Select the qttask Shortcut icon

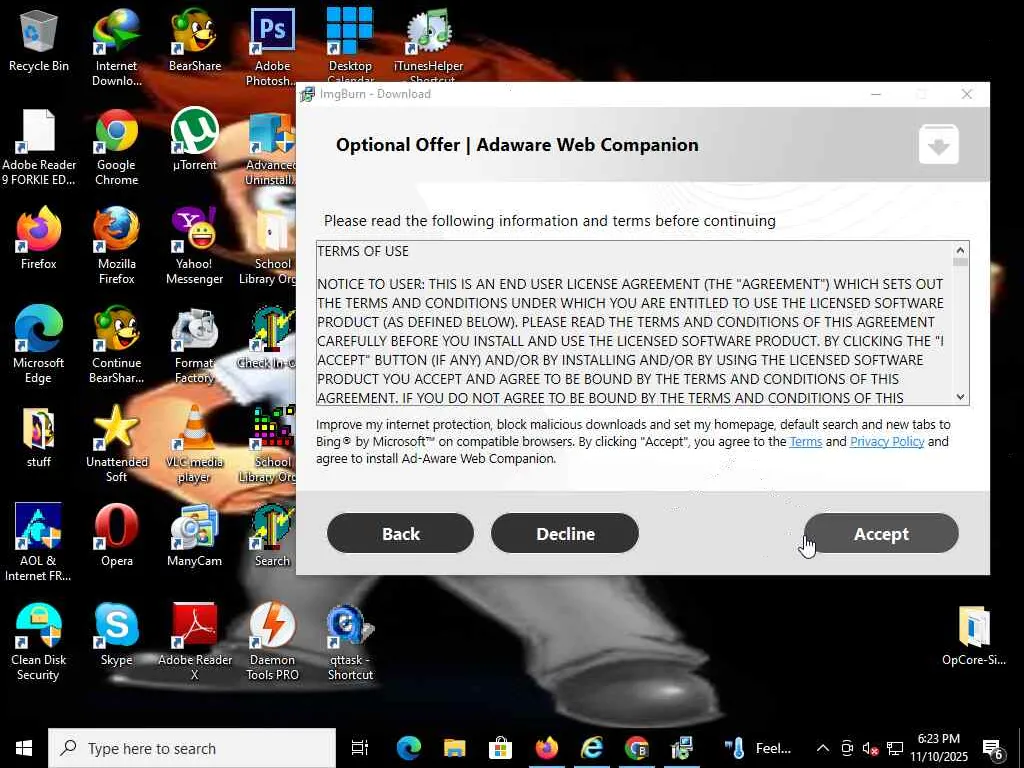click(x=350, y=641)
